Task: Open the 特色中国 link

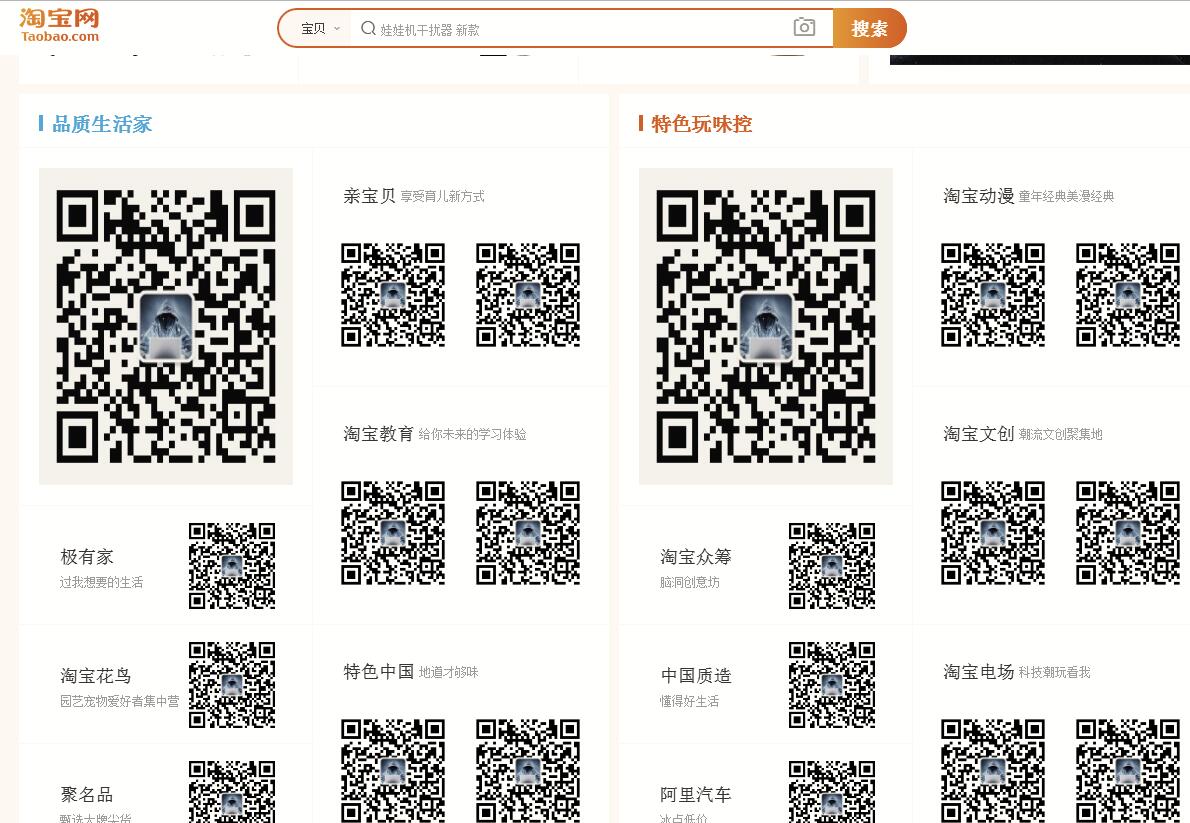Action: pos(378,672)
